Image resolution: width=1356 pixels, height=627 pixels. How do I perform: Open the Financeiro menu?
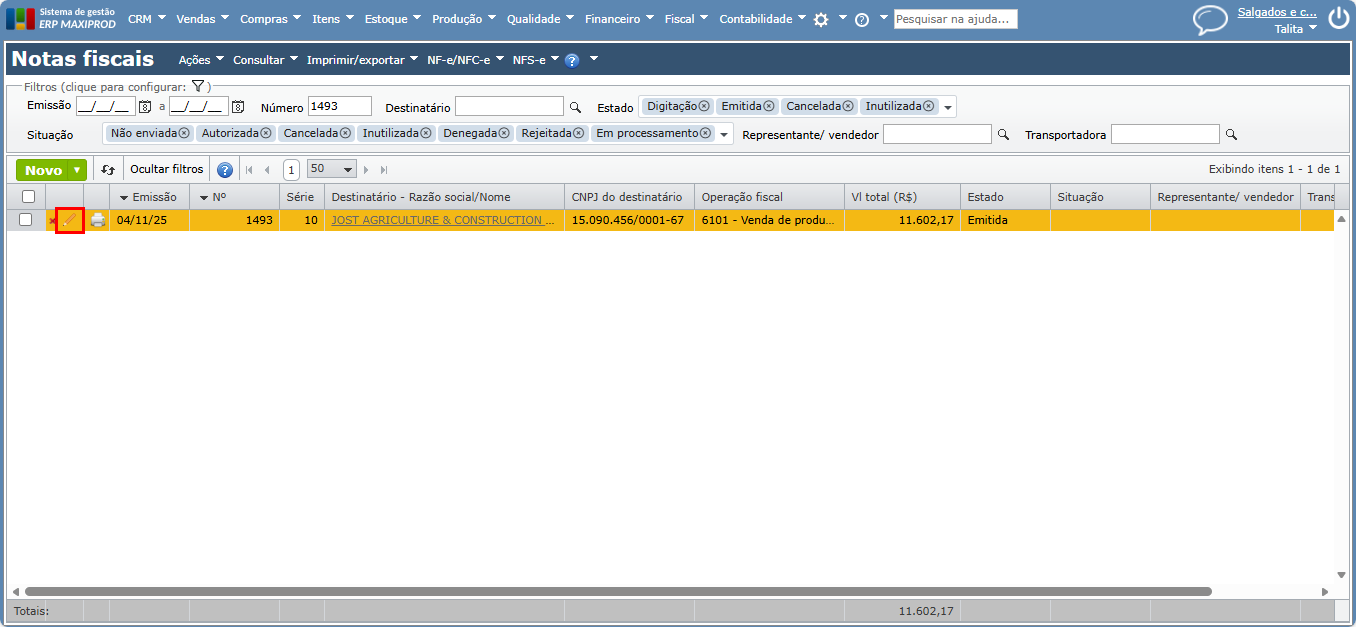pos(619,19)
